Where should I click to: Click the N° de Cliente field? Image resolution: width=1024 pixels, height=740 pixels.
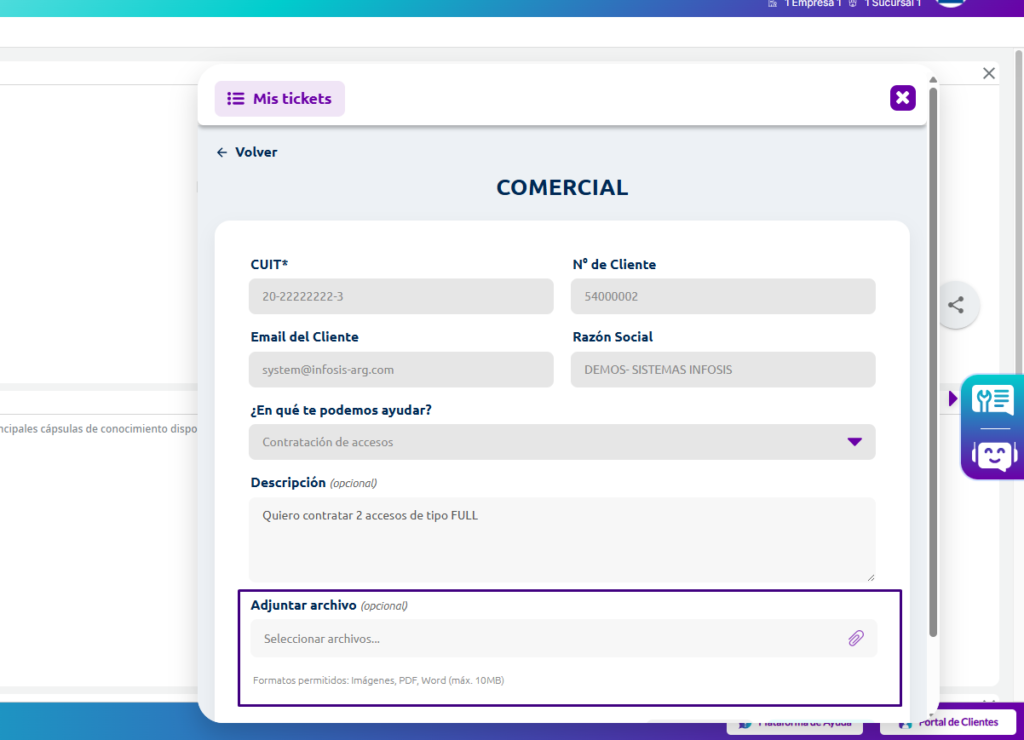coord(722,297)
